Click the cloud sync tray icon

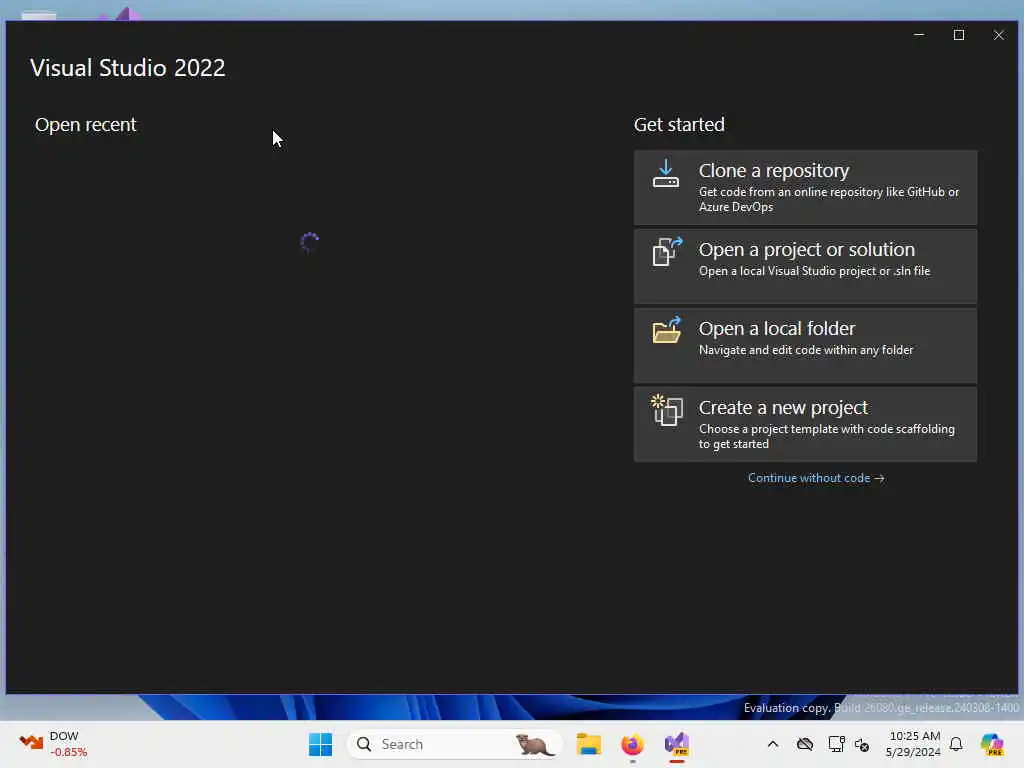point(805,744)
